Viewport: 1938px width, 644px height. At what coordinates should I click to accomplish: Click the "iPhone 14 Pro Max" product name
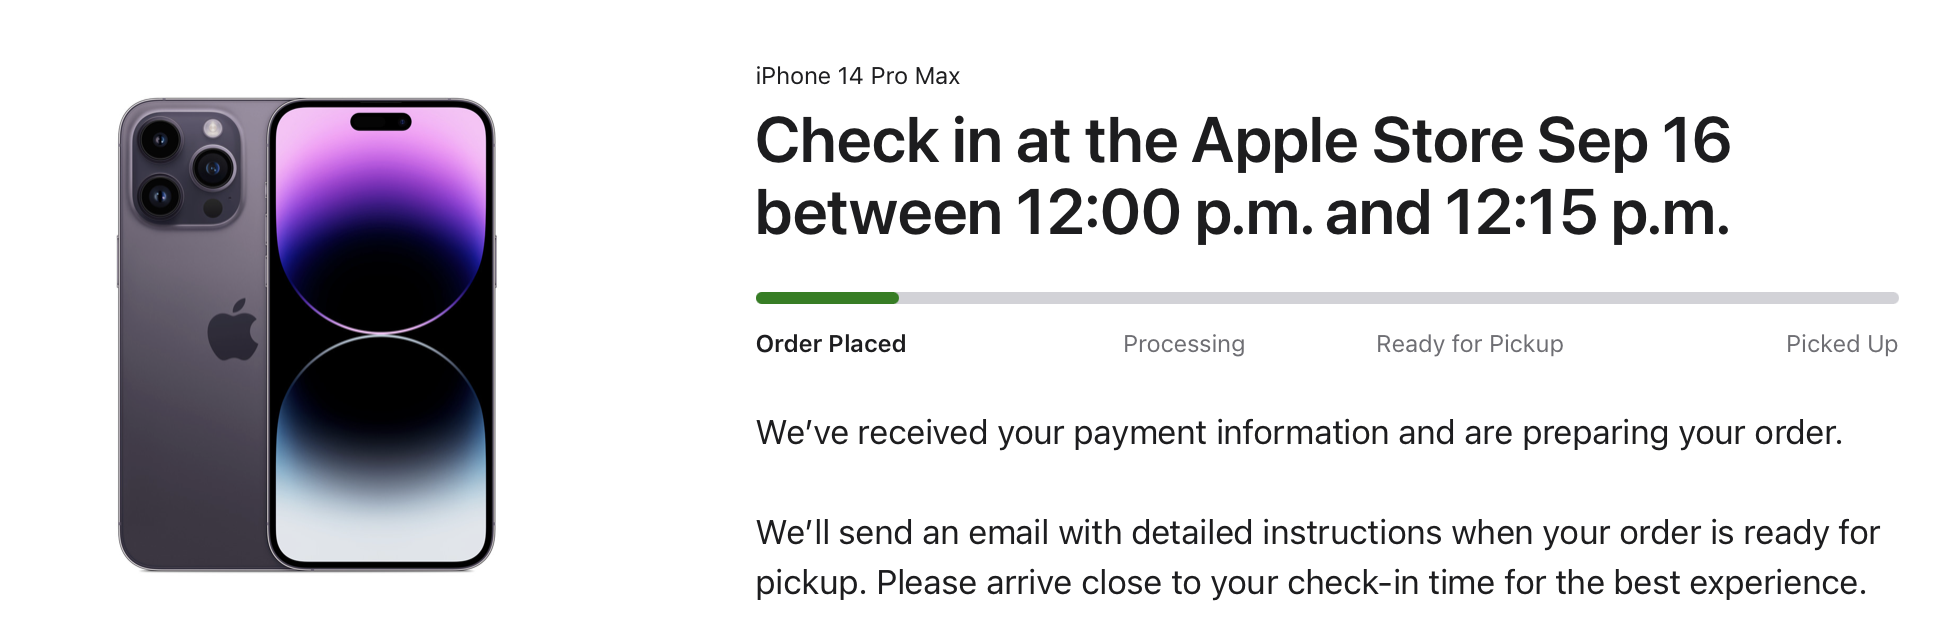click(857, 76)
